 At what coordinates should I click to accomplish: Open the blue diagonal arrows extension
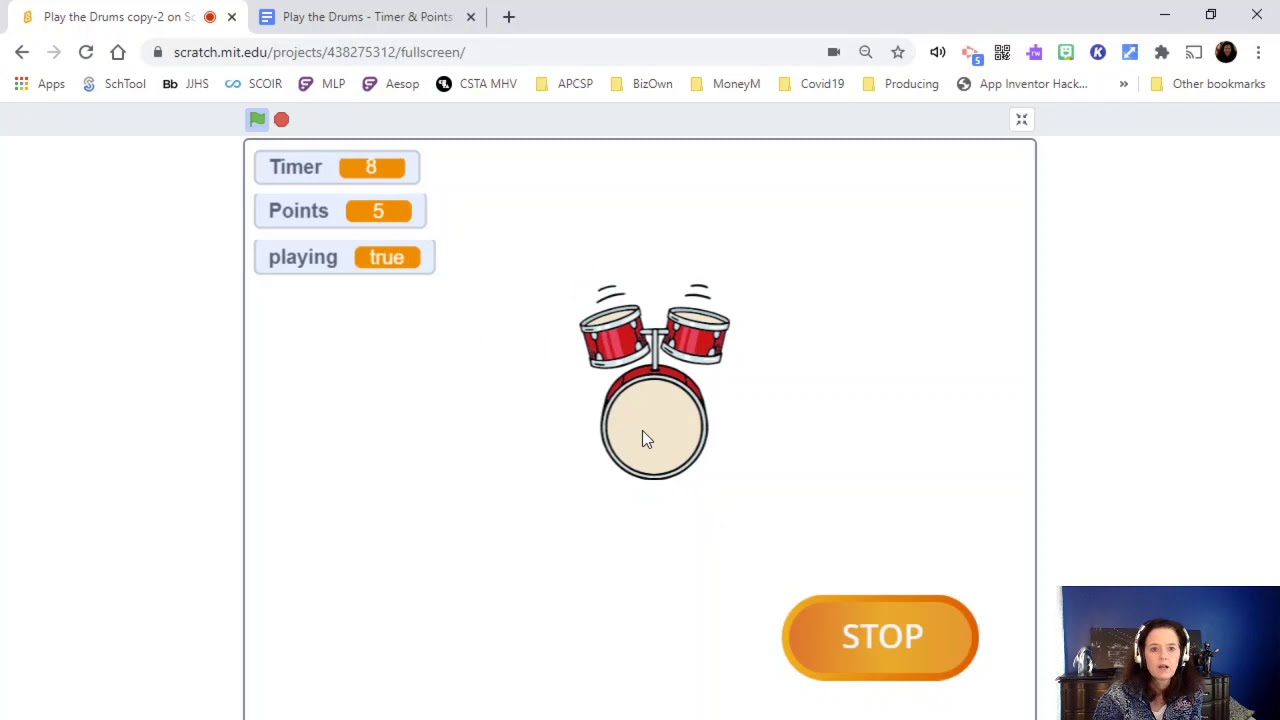(x=1130, y=52)
